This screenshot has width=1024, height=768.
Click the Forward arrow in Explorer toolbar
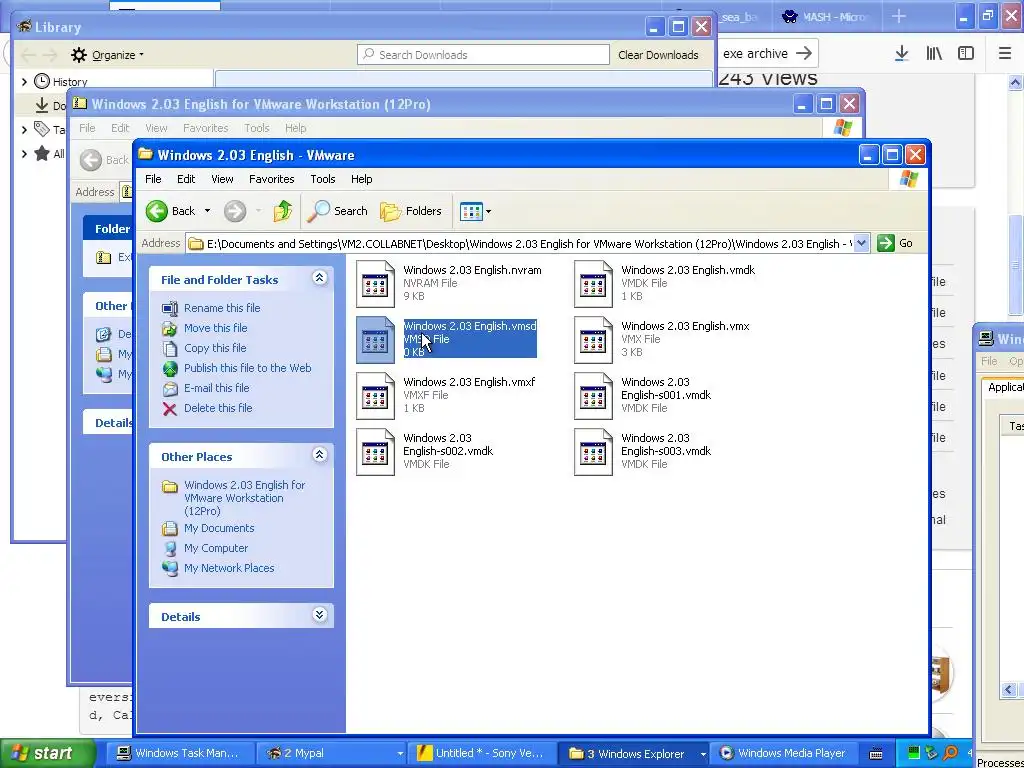(235, 211)
